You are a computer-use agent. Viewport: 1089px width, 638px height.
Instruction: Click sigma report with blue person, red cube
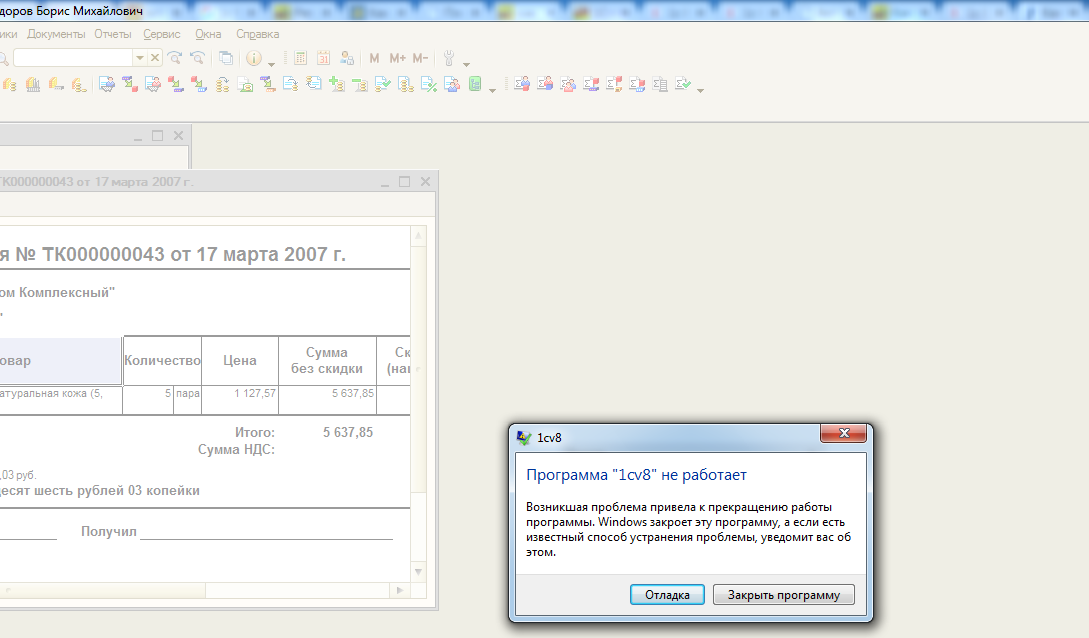(522, 85)
